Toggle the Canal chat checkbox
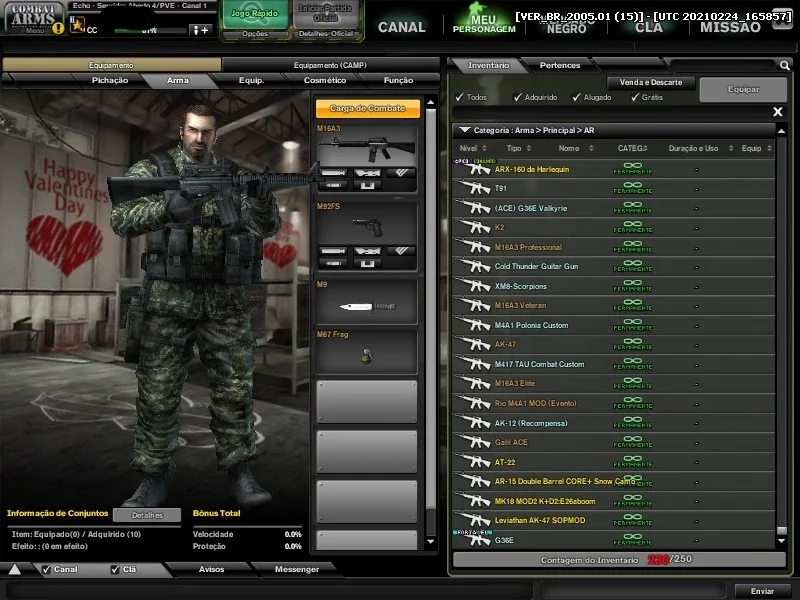Screen dimensions: 800x600 pyautogui.click(x=46, y=569)
